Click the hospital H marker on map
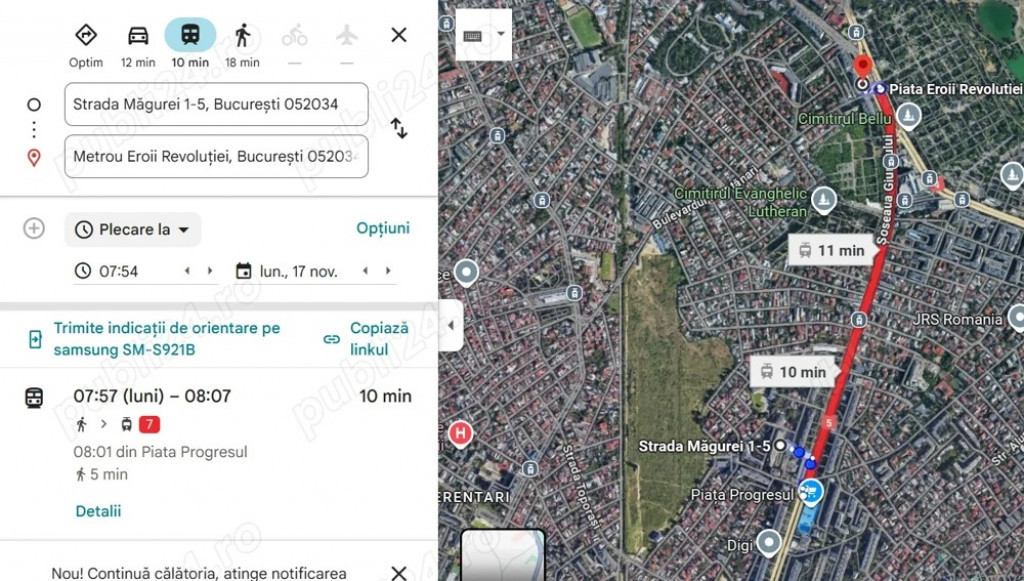 pos(460,433)
